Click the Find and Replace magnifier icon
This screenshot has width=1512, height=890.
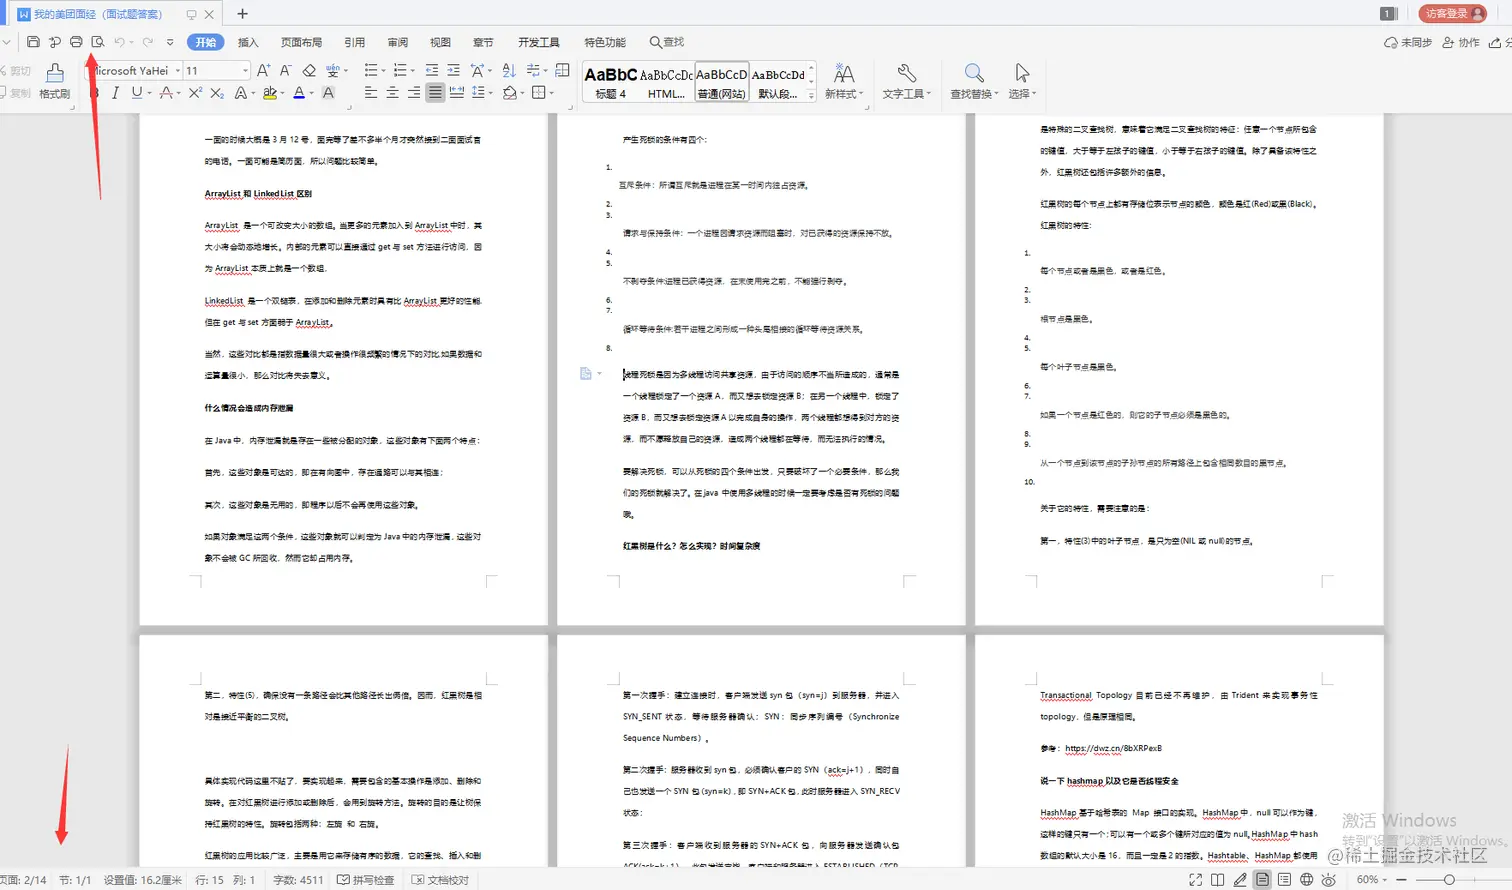click(x=973, y=73)
